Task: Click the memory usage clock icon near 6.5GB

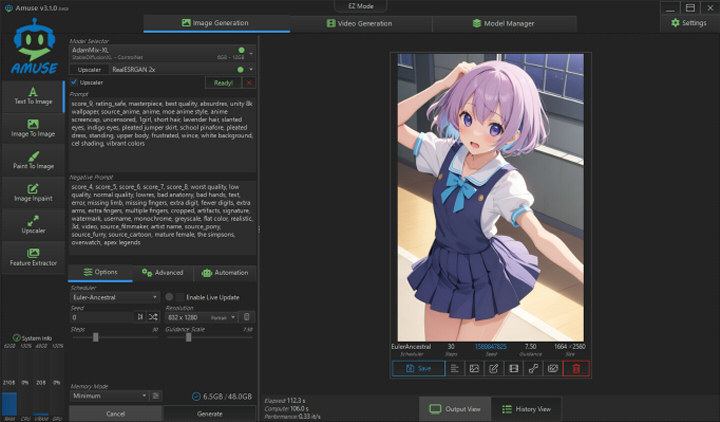Action: pyautogui.click(x=196, y=396)
